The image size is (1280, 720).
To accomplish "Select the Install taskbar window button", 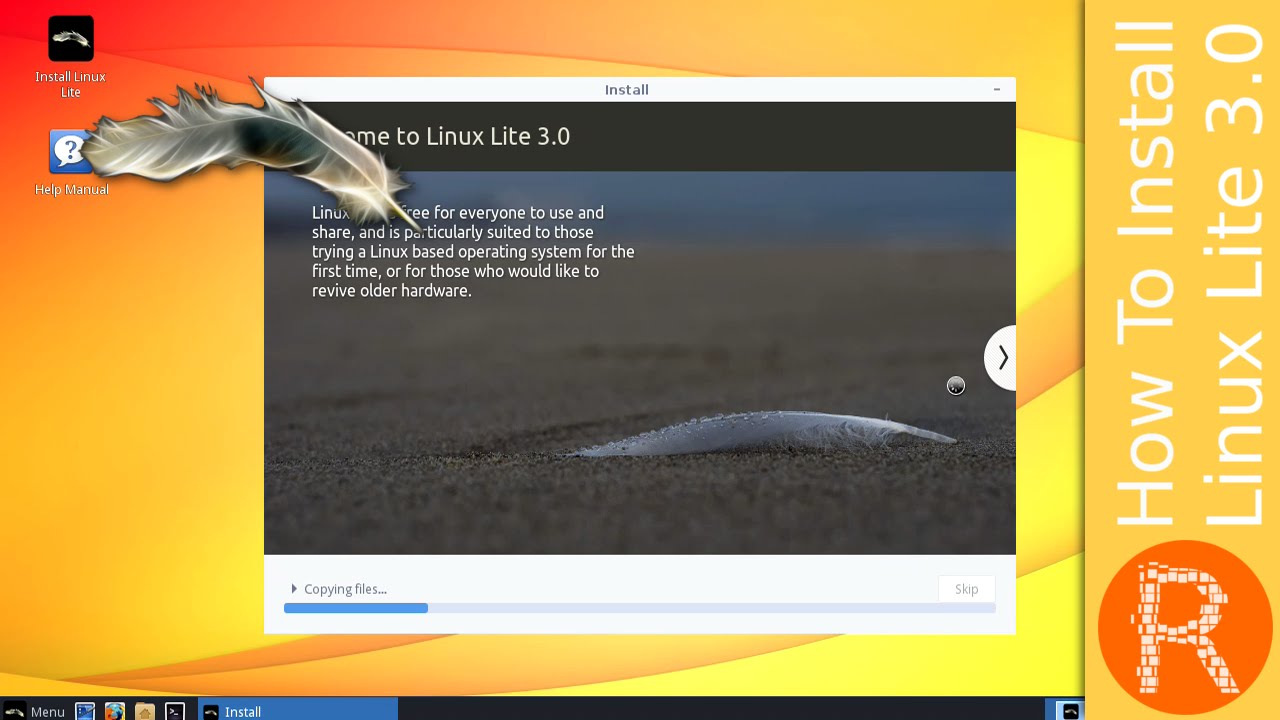I will click(298, 711).
